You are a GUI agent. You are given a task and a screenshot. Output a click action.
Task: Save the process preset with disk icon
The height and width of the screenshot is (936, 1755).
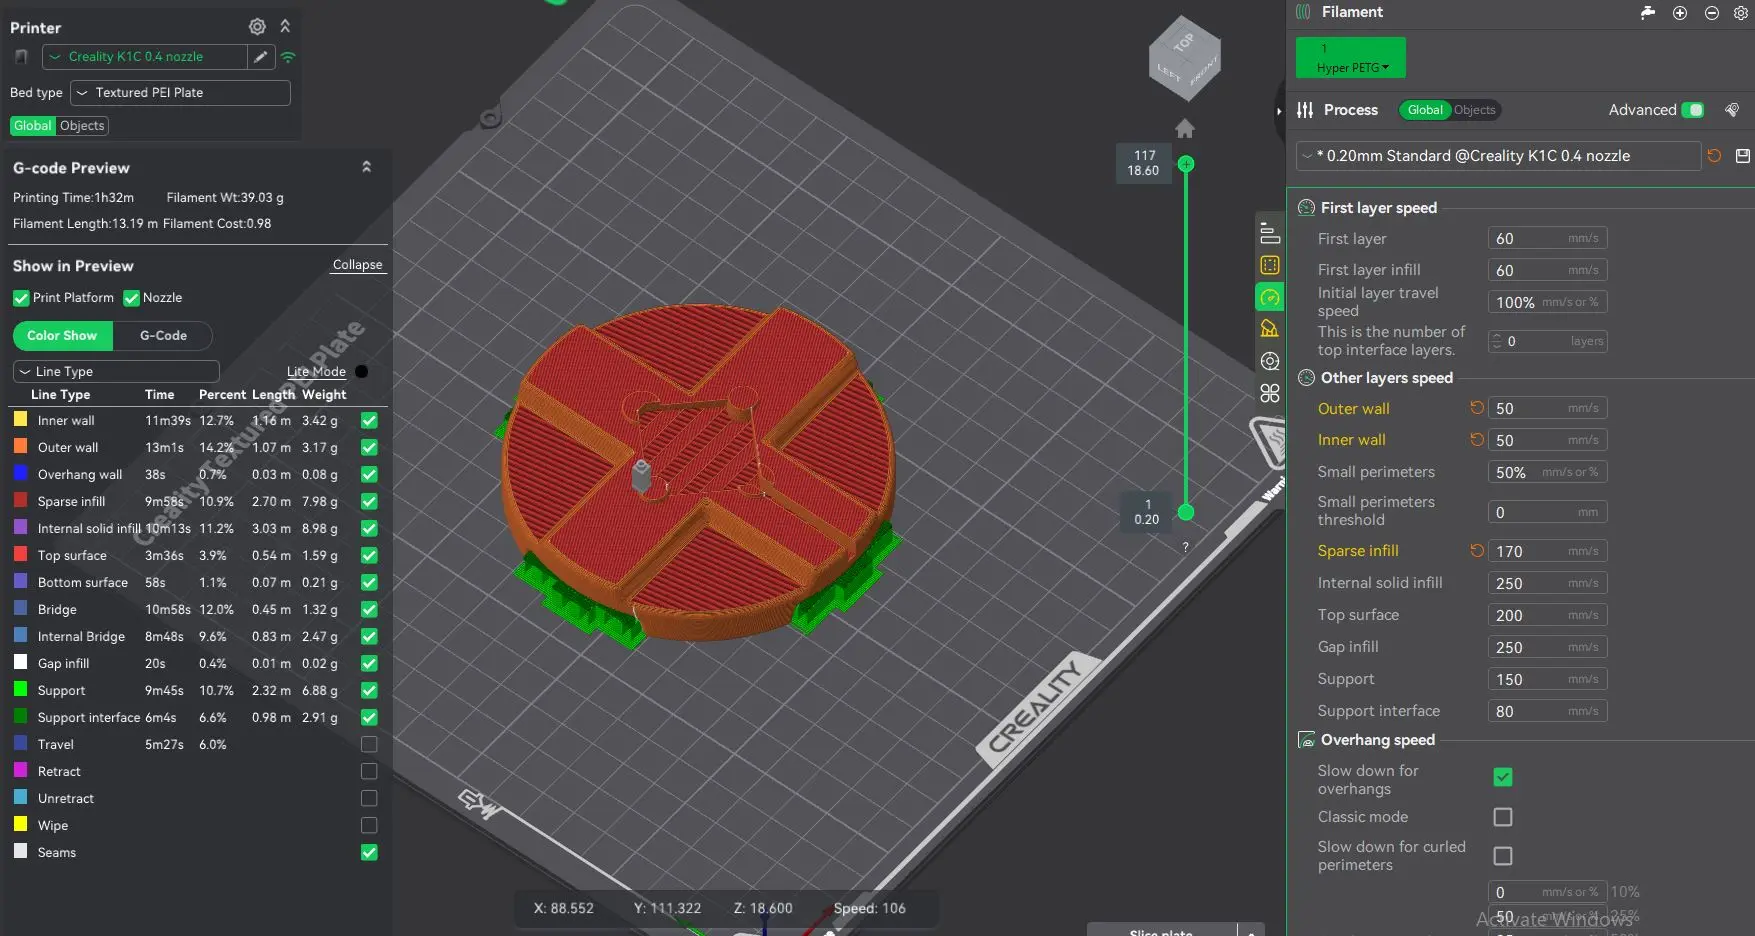tap(1743, 156)
